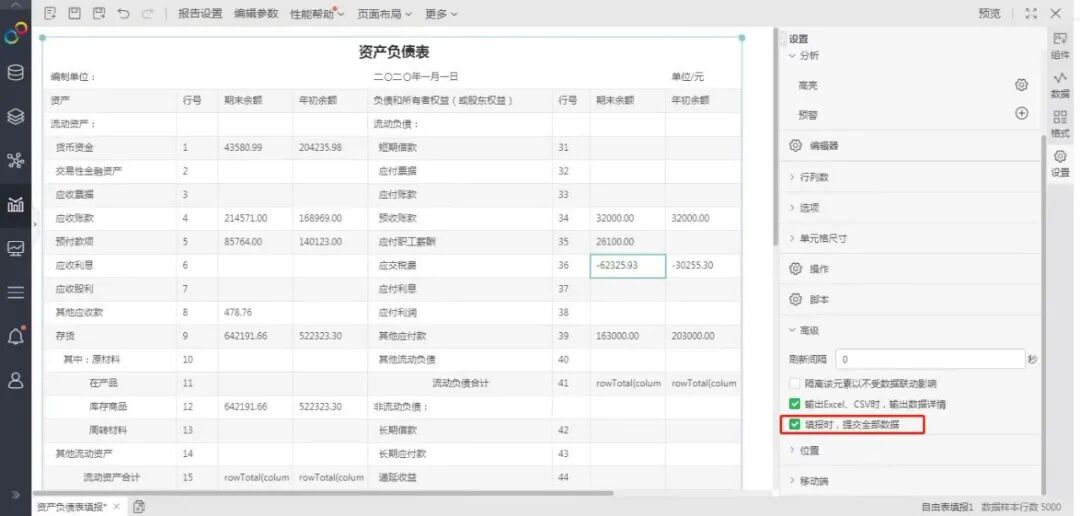Expand the sidebar with double arrow icon
The image size is (1080, 516).
15,495
